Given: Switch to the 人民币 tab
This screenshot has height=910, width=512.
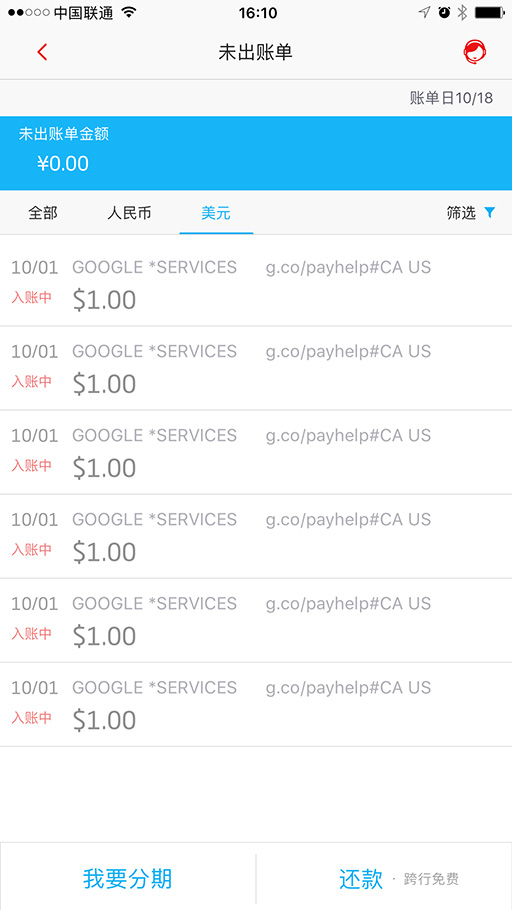Looking at the screenshot, I should [x=129, y=213].
